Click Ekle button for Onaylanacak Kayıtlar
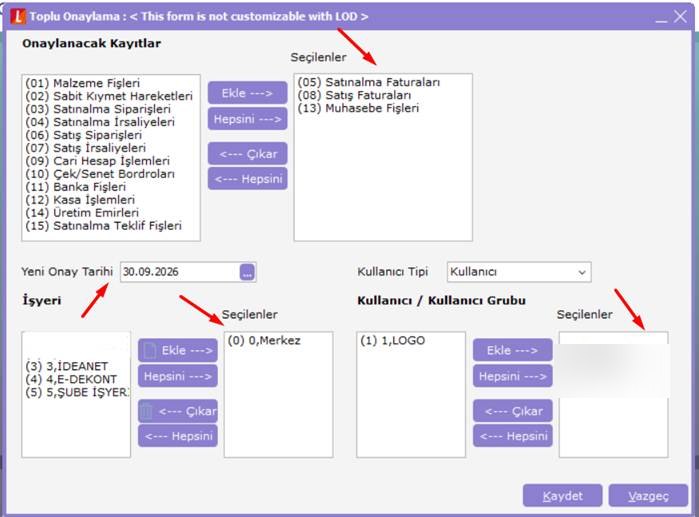Viewport: 699px width, 517px height. point(247,93)
